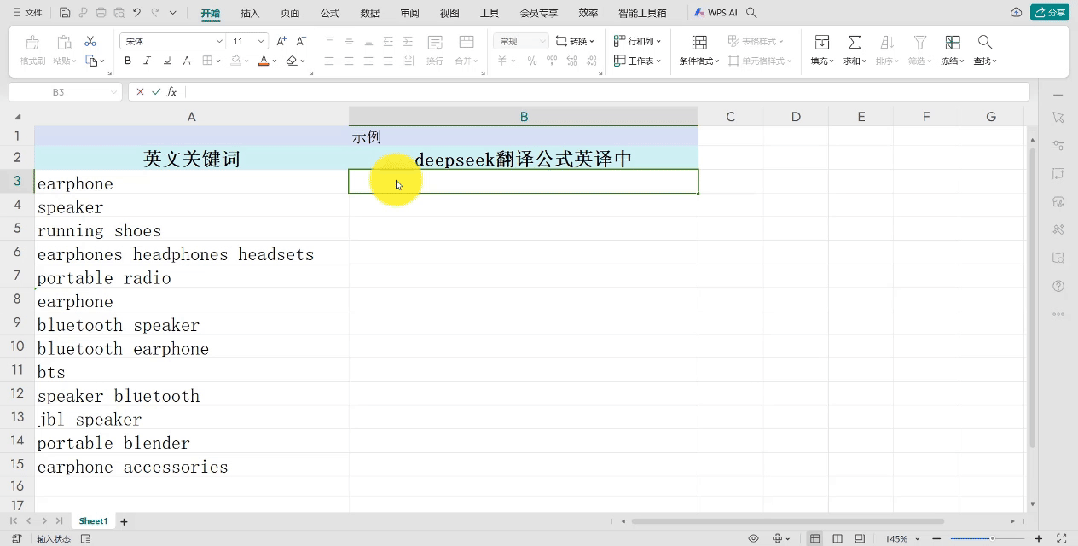The width and height of the screenshot is (1078, 546).
Task: Switch to the Formulas (公式) tab
Action: pyautogui.click(x=330, y=13)
